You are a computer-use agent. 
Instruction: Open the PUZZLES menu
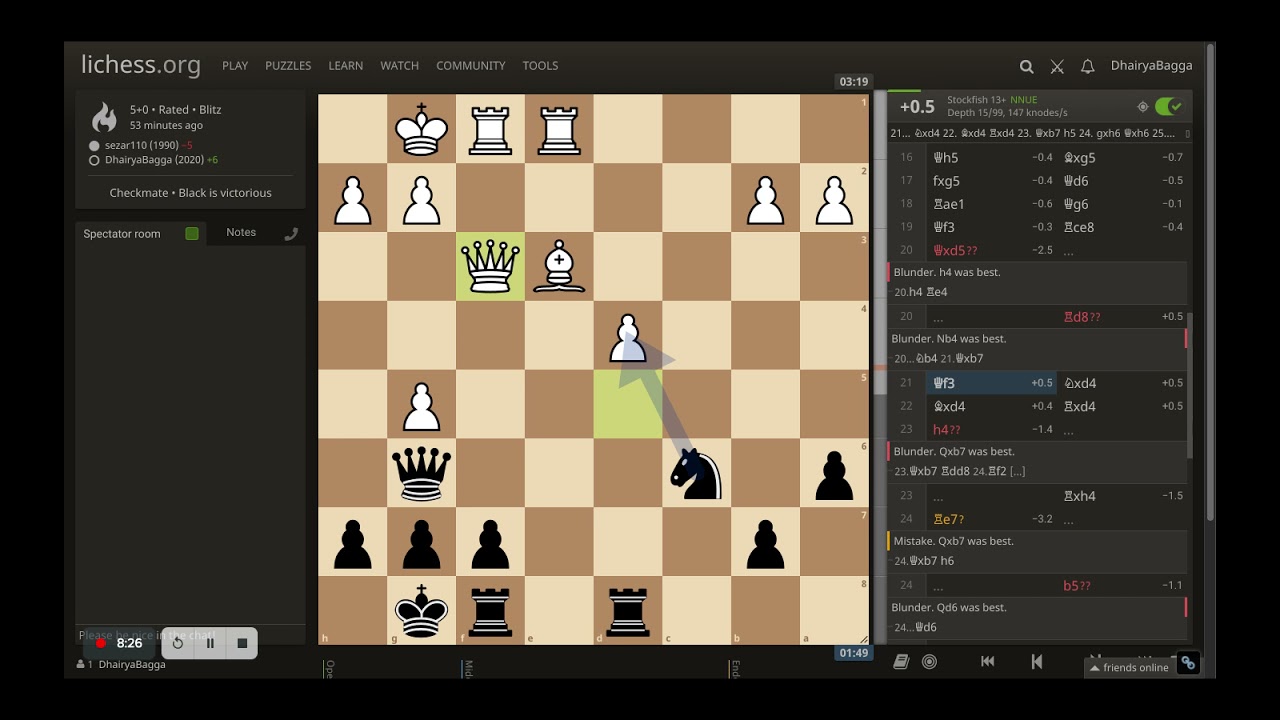click(x=288, y=66)
